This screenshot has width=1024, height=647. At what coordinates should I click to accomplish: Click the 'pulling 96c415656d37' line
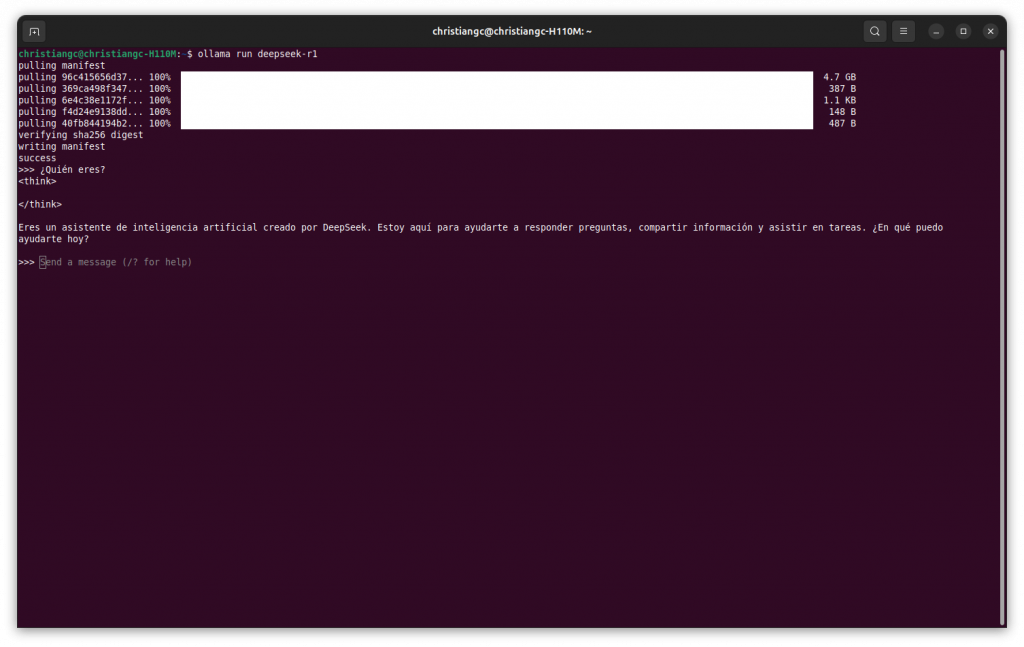(94, 77)
